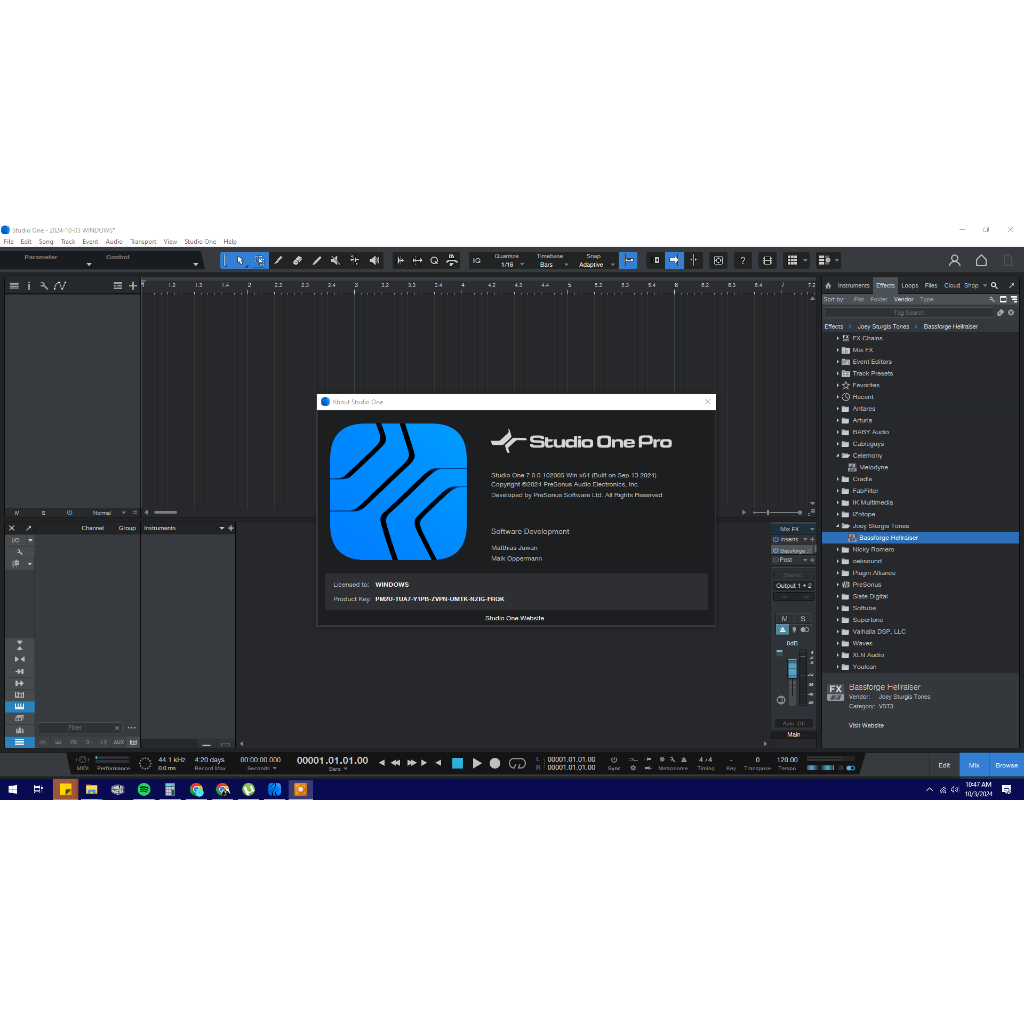
Task: Open the user account profile icon
Action: [x=954, y=260]
